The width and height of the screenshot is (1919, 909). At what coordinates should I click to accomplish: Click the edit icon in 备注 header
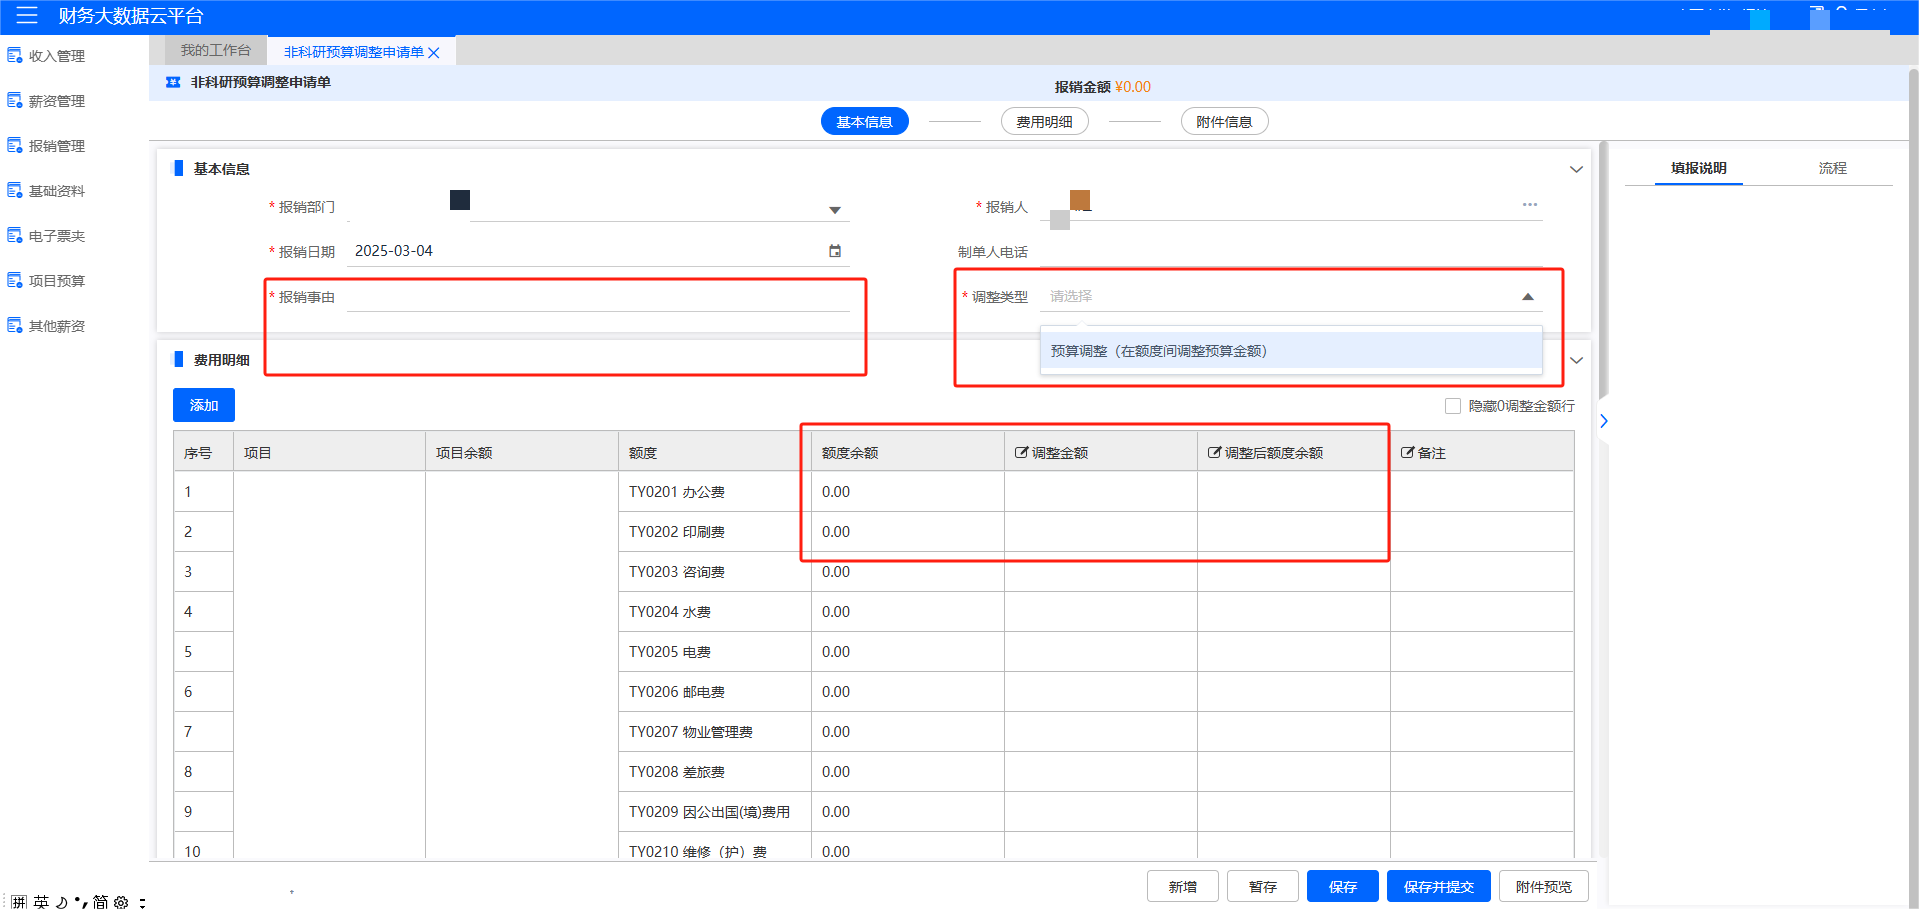click(1407, 453)
